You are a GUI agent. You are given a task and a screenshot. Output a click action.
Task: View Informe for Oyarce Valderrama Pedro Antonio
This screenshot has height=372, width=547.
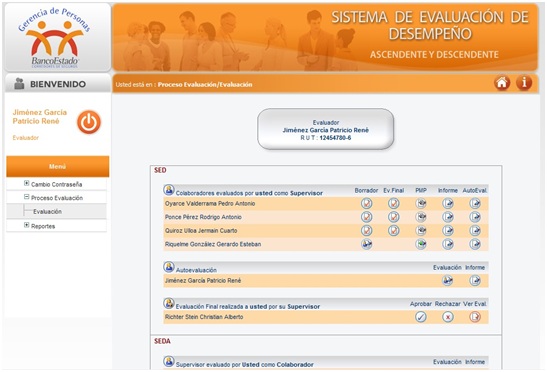448,203
